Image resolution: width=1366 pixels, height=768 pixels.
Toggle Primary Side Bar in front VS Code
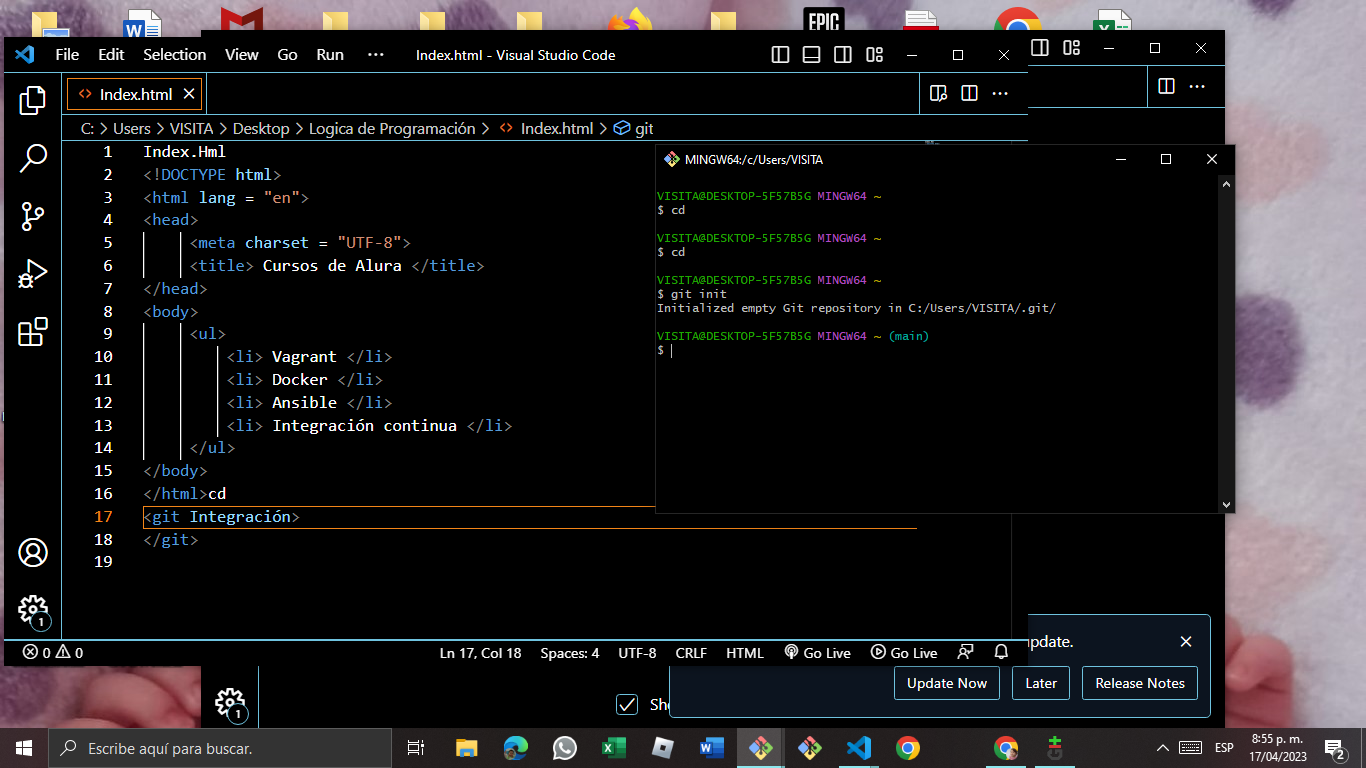(x=781, y=55)
